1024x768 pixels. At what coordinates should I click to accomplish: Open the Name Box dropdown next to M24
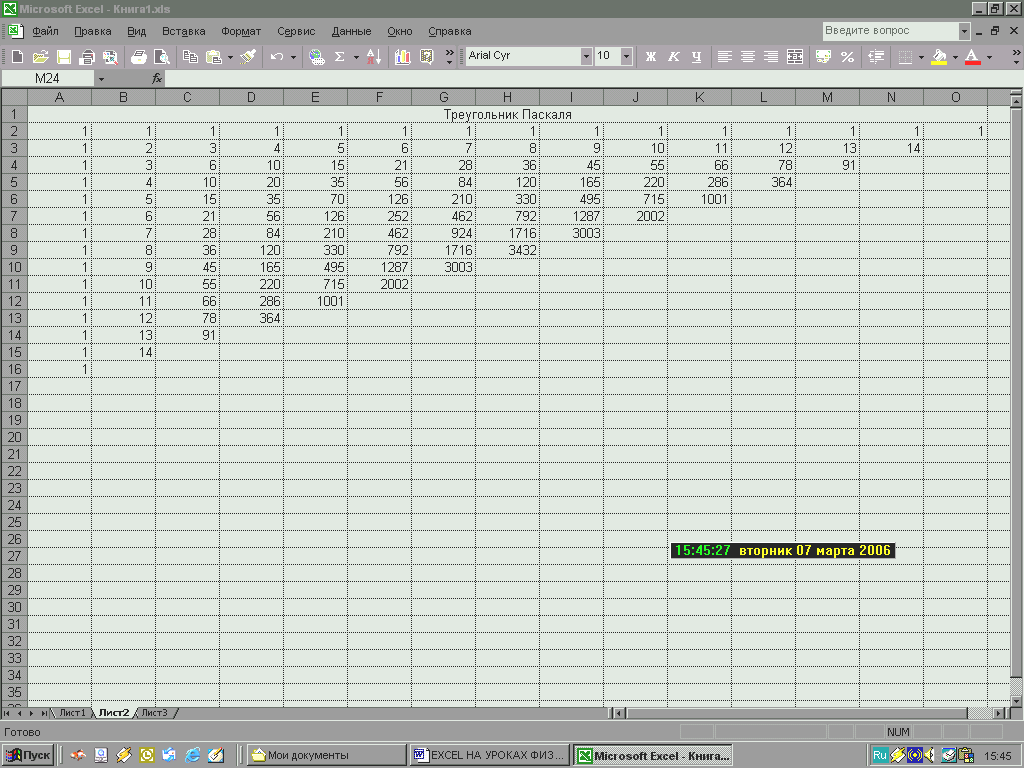[x=101, y=79]
